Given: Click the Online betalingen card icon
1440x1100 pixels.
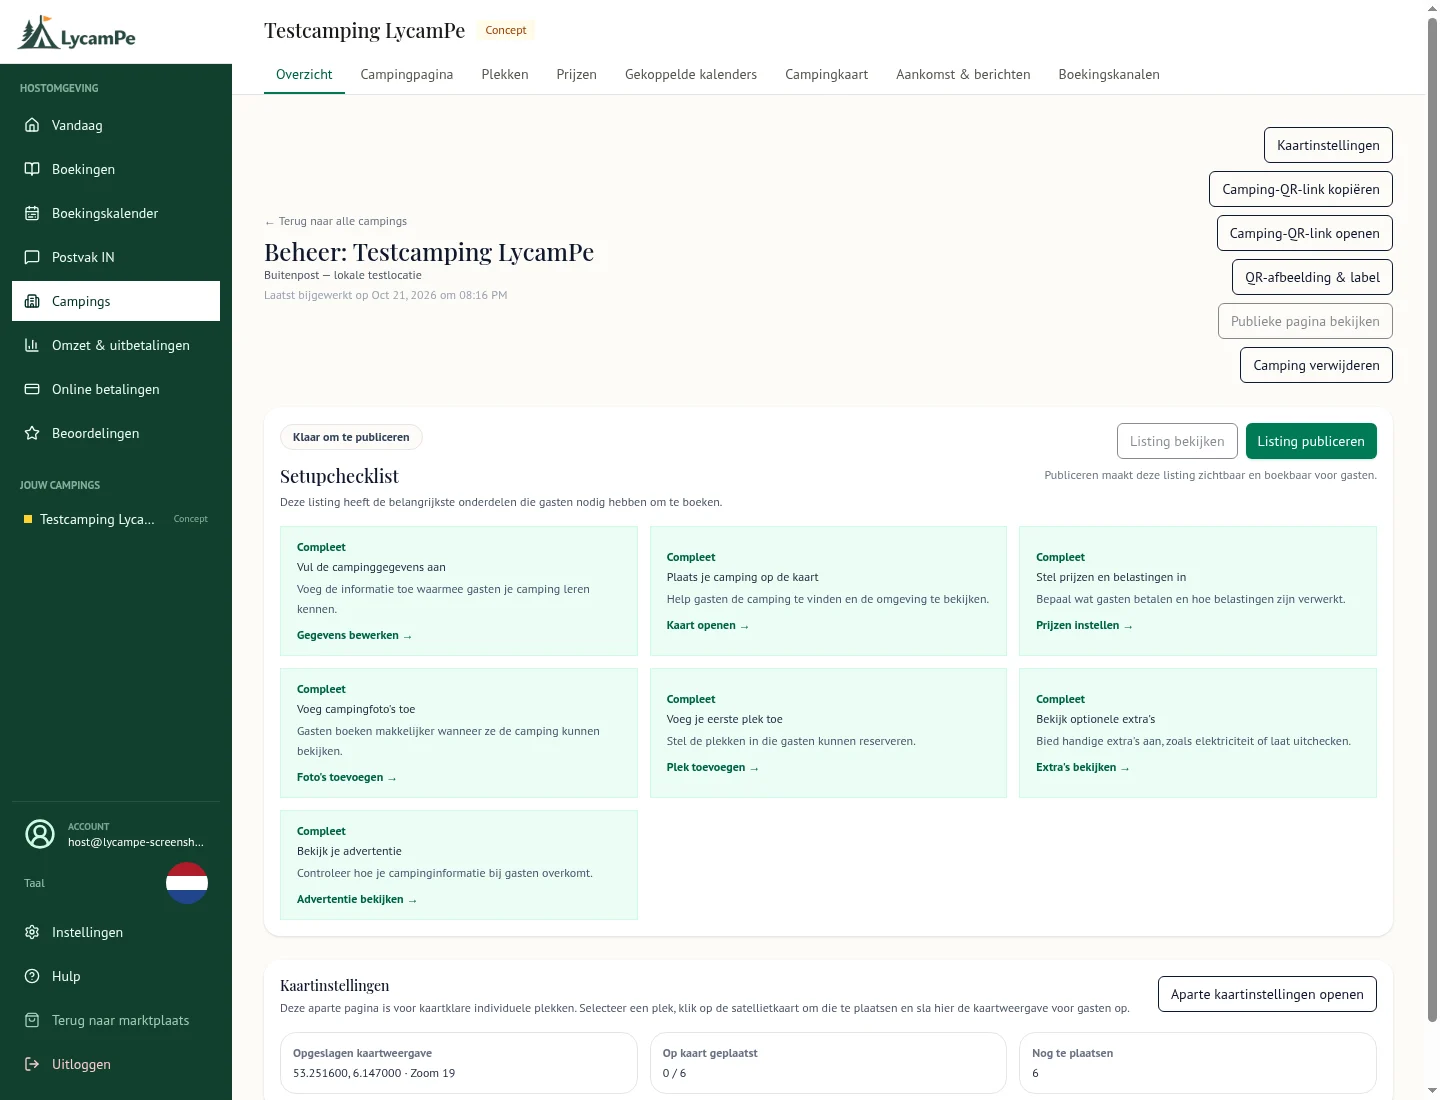Looking at the screenshot, I should coord(32,389).
